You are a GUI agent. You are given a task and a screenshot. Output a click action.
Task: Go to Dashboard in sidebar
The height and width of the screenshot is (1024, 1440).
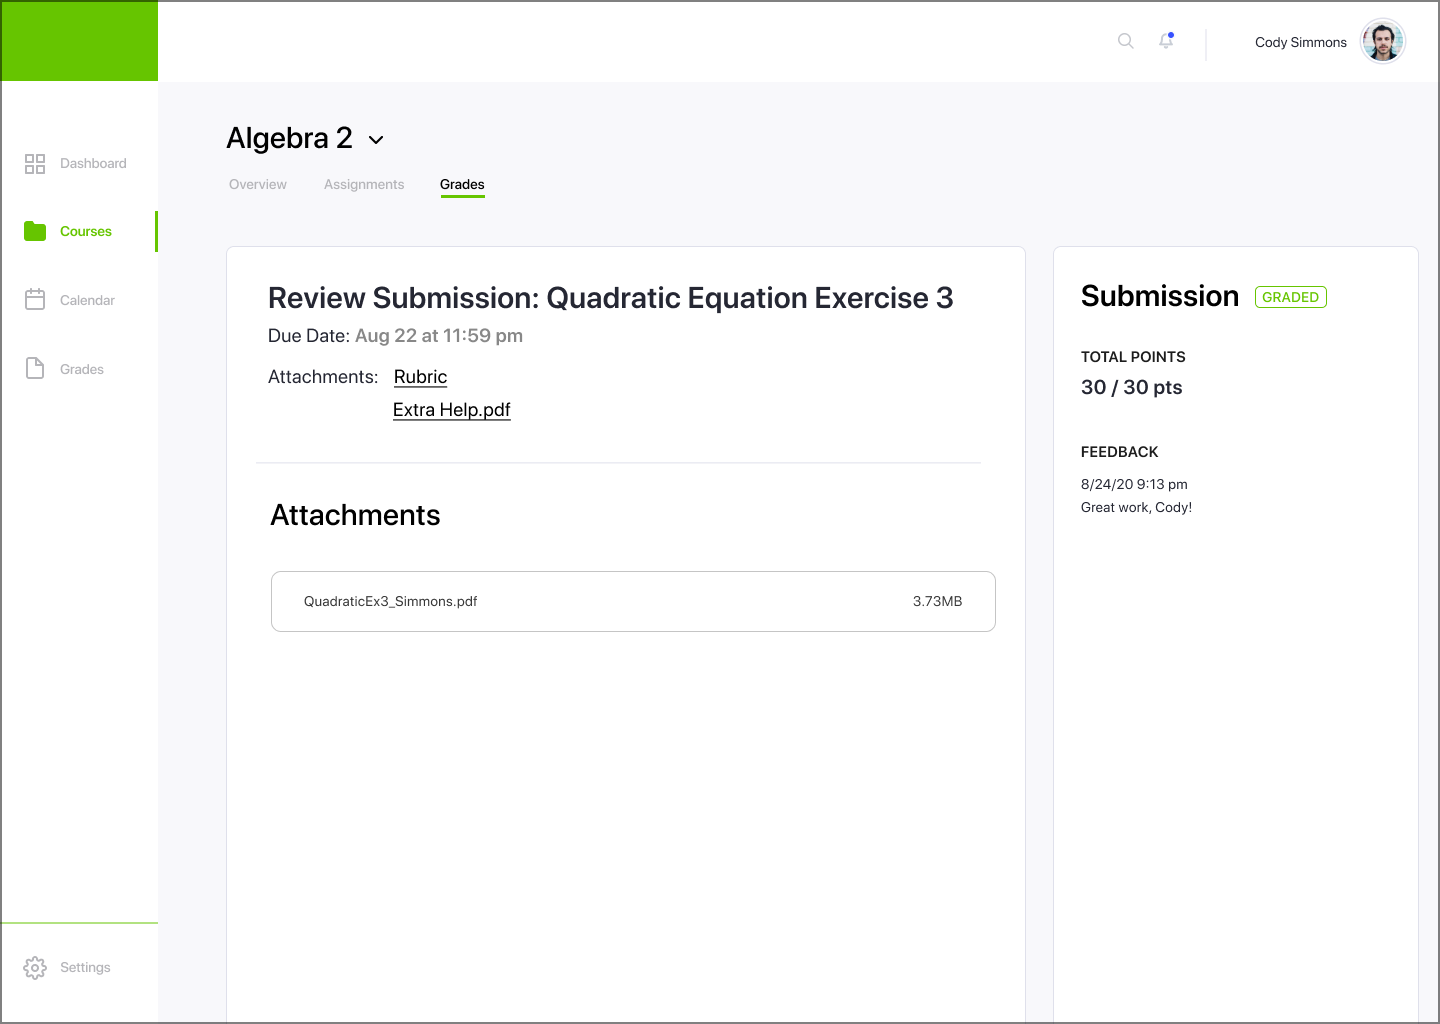tap(93, 164)
